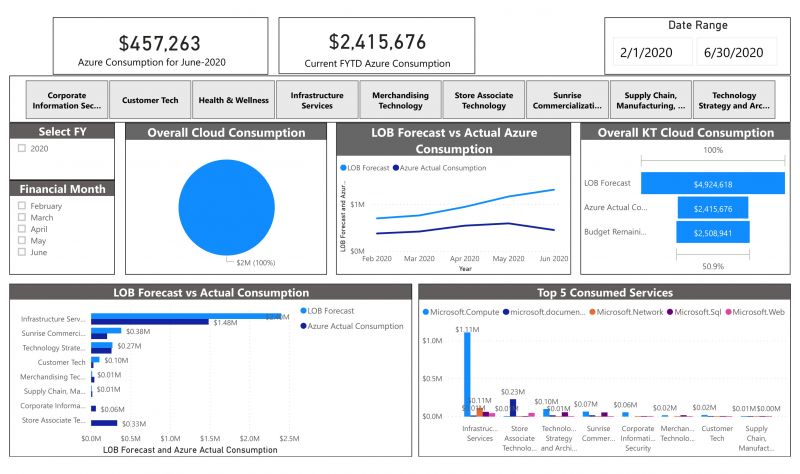Select Corporate Information Sec... business unit button
This screenshot has width=800, height=474.
coord(67,100)
